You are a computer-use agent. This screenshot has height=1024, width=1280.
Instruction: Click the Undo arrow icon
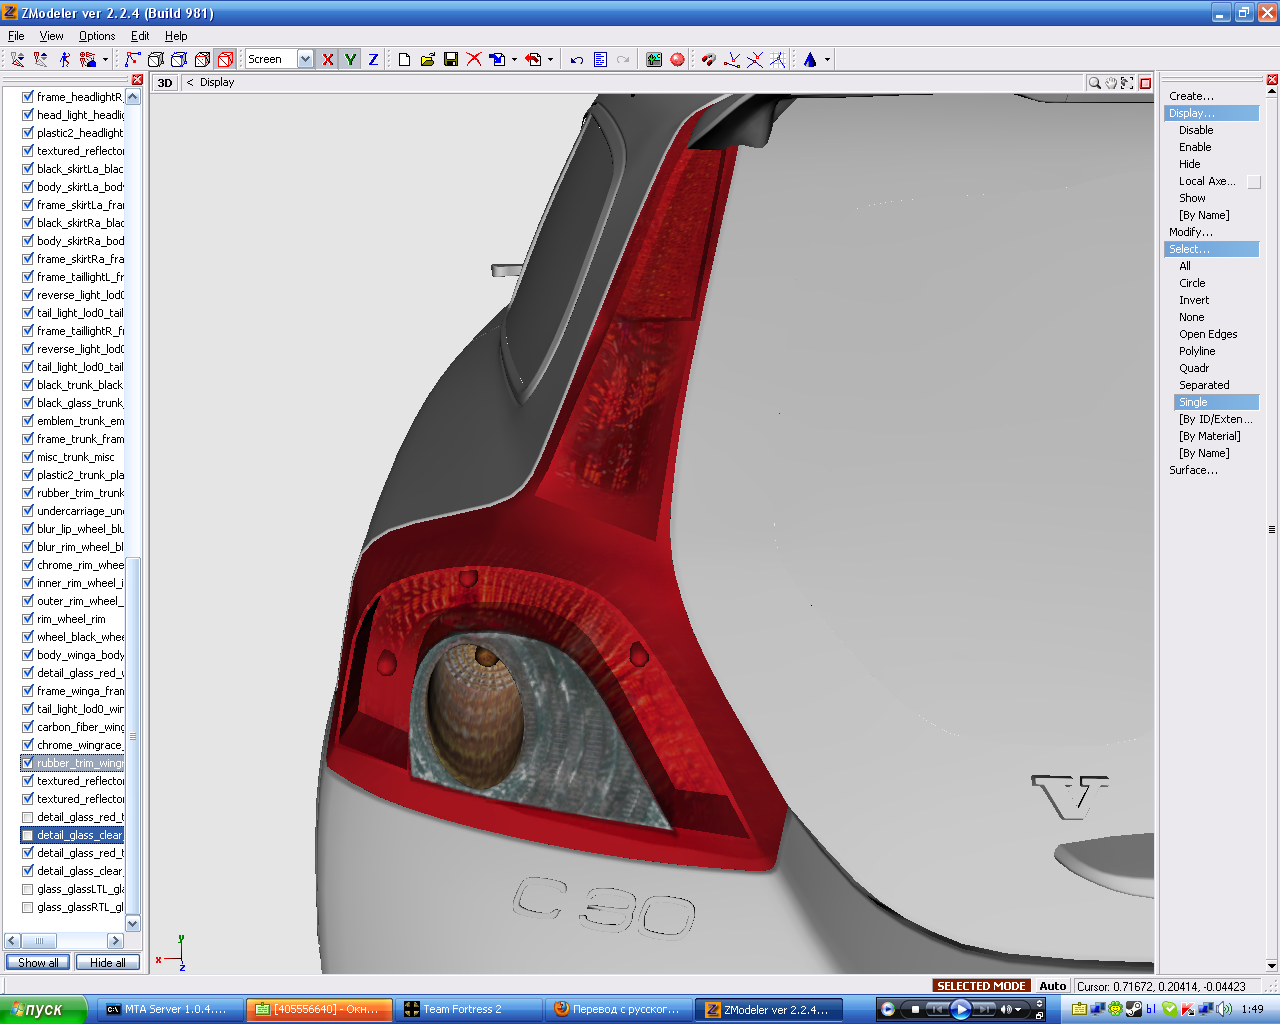pyautogui.click(x=577, y=60)
